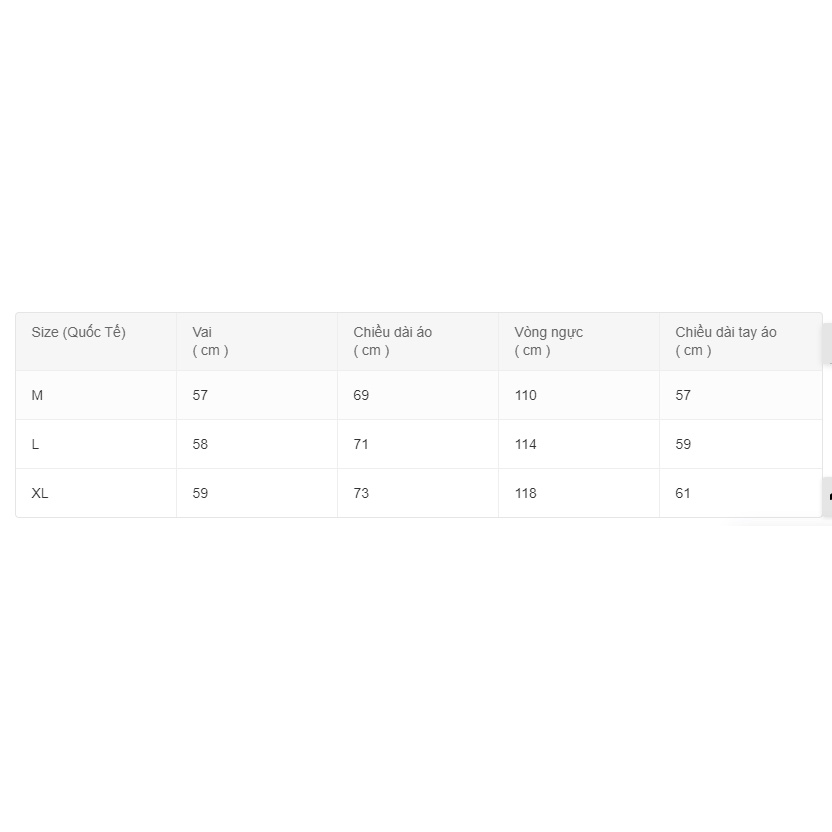Click the "Vai (cm)" column header
The height and width of the screenshot is (832, 832).
210,341
